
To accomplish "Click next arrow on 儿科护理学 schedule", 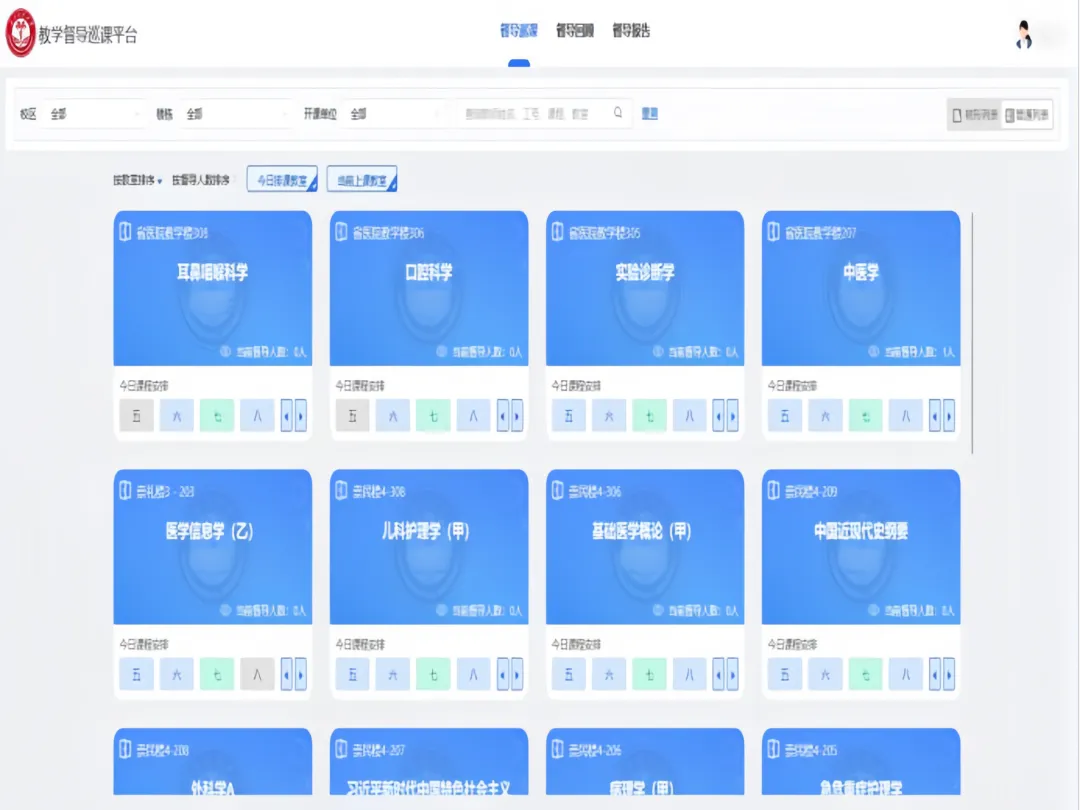I will coord(517,674).
